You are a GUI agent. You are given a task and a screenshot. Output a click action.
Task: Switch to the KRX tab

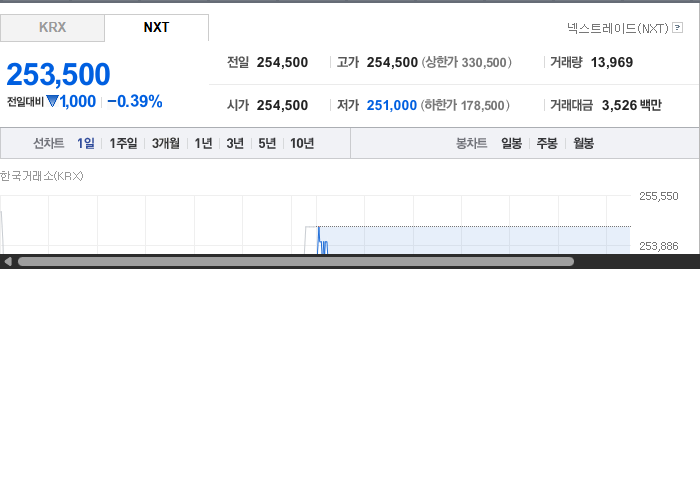[52, 28]
